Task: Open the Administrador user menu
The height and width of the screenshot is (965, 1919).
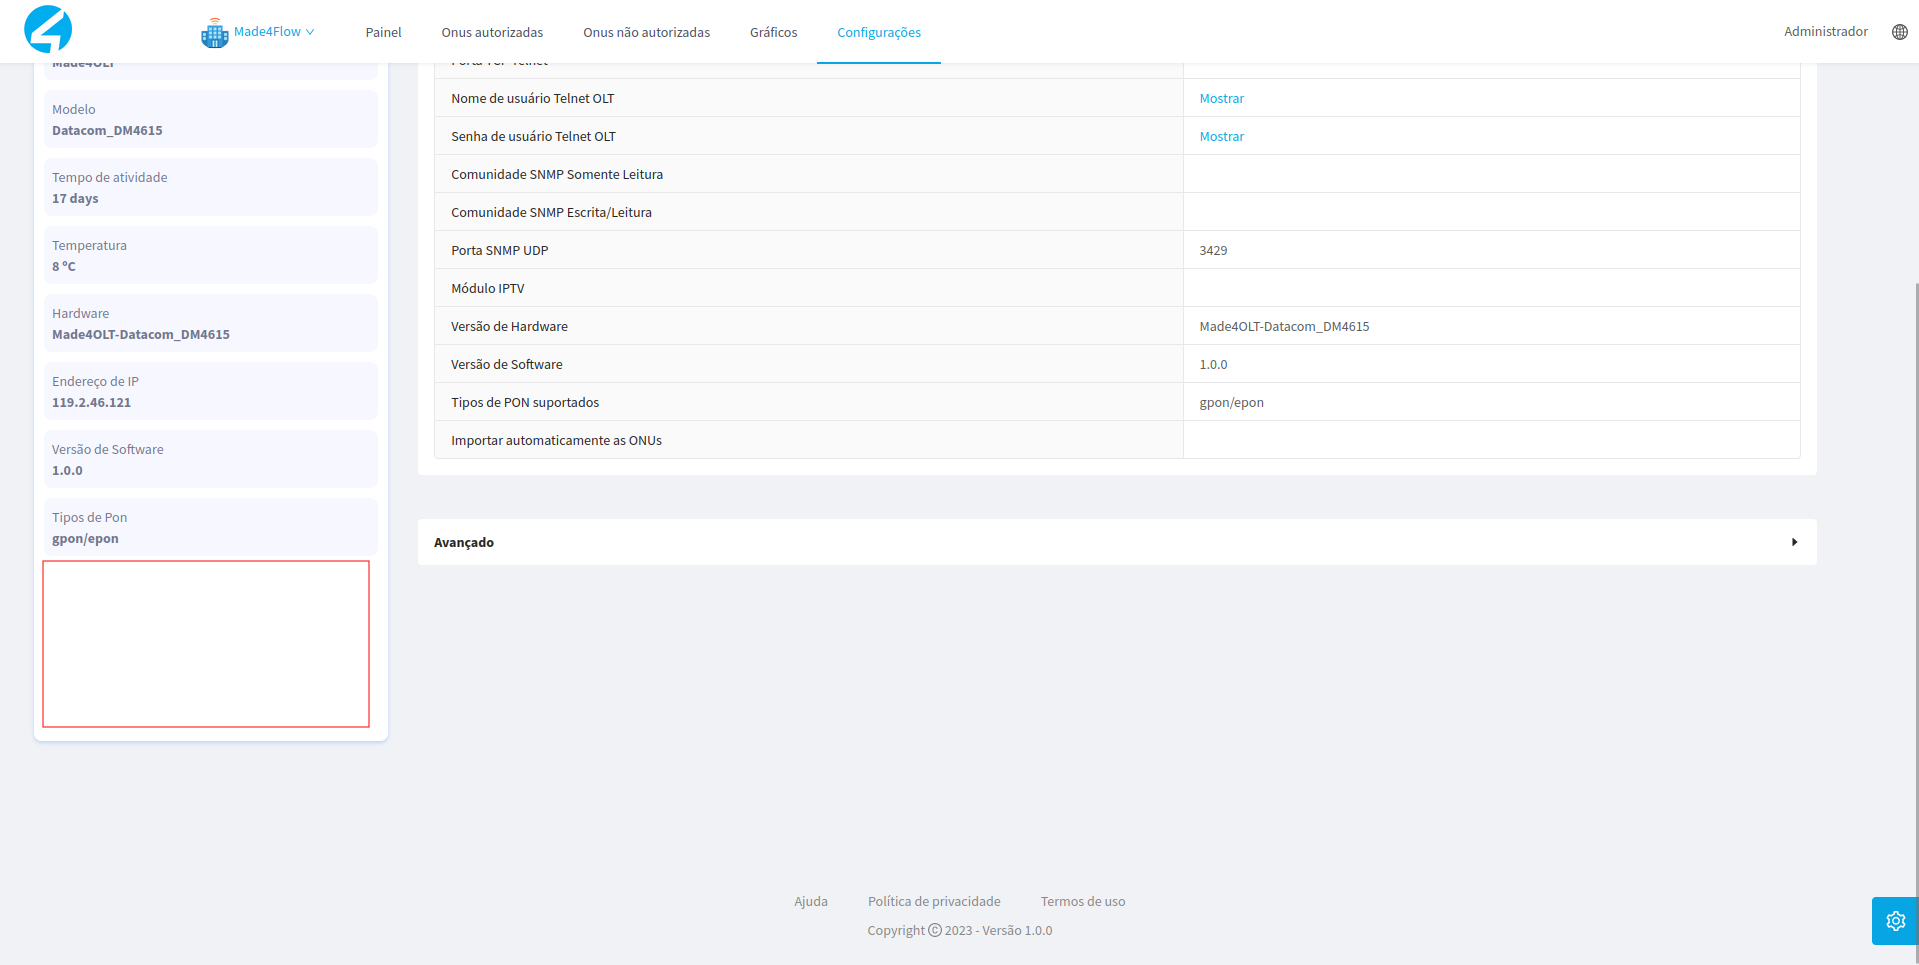Action: 1825,32
